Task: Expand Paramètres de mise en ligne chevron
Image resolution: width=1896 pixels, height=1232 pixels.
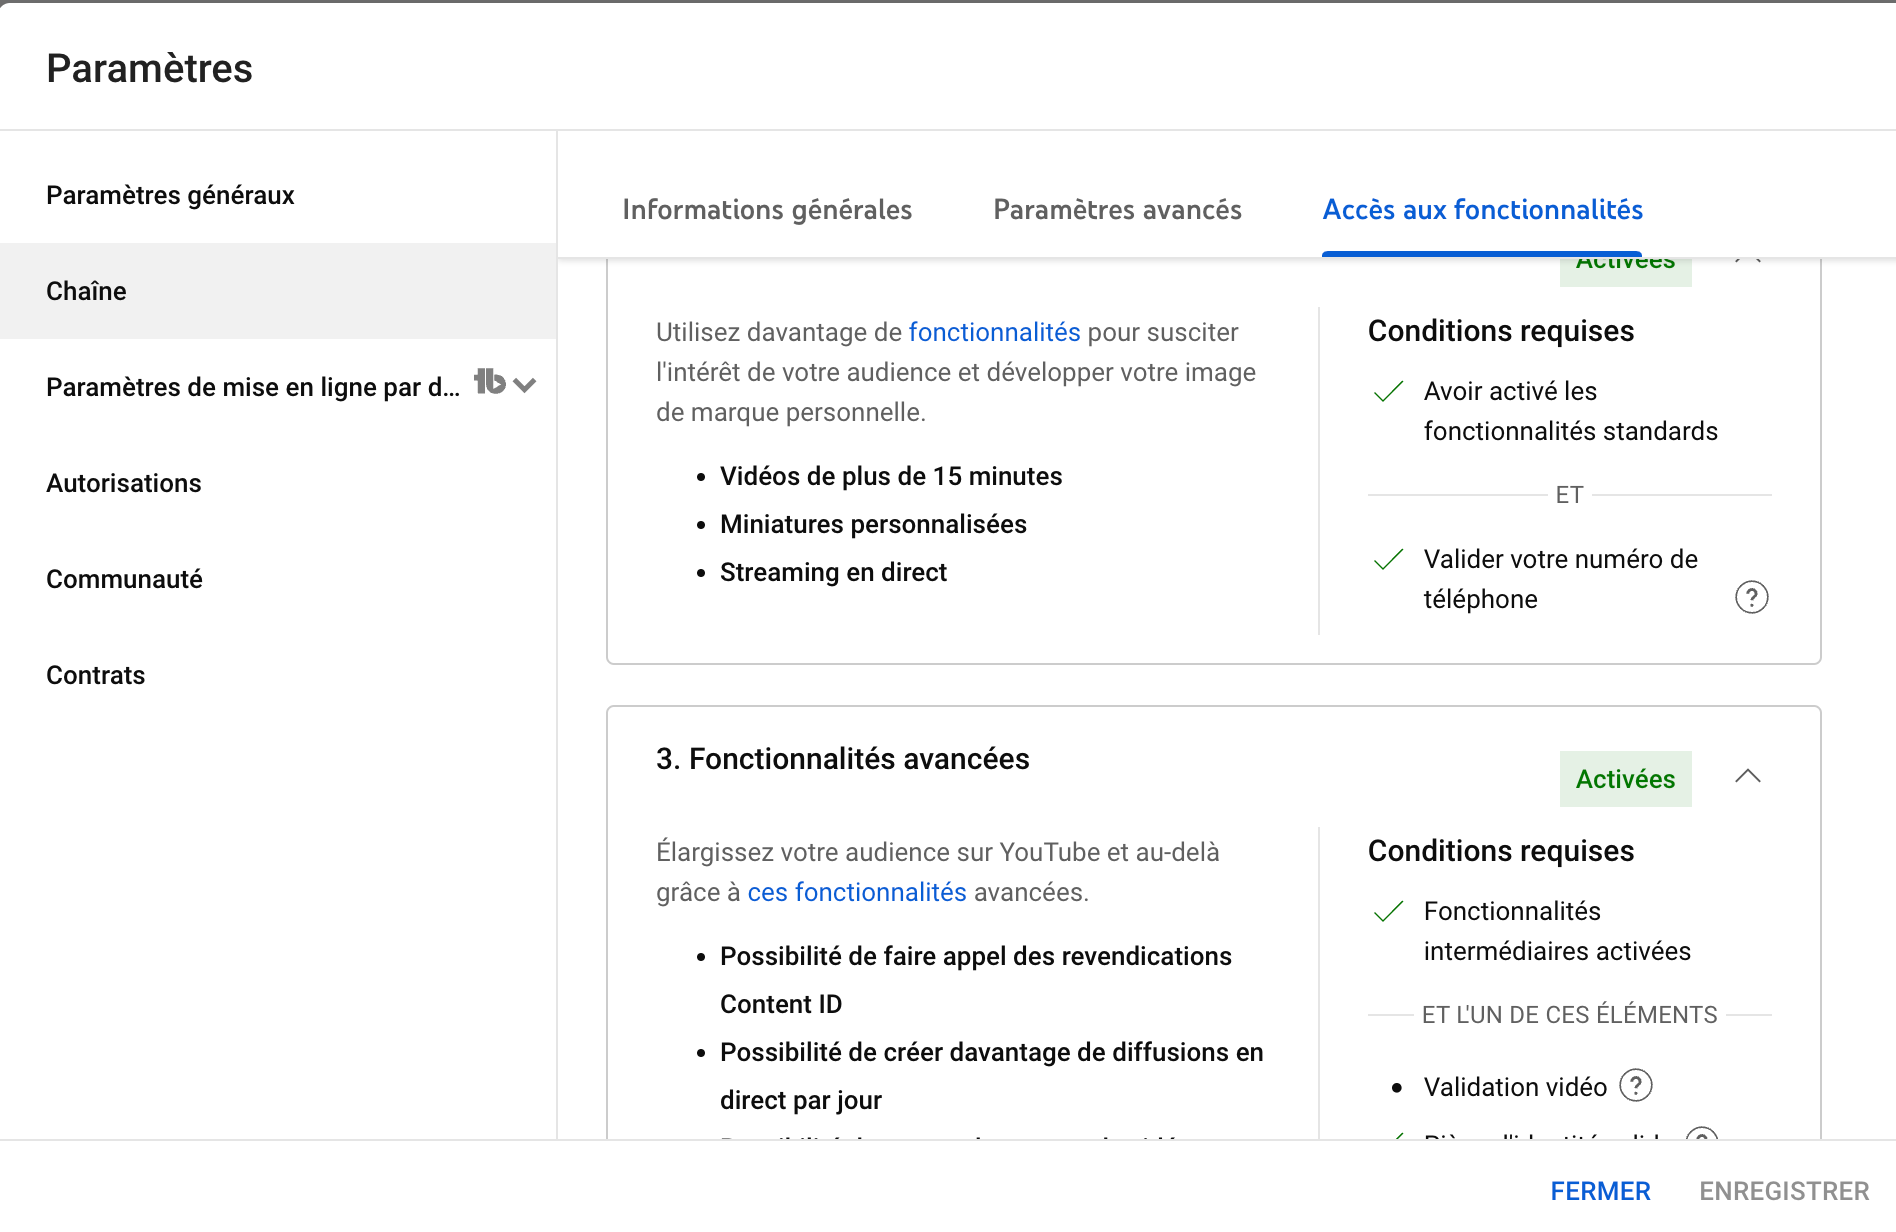Action: (x=525, y=385)
